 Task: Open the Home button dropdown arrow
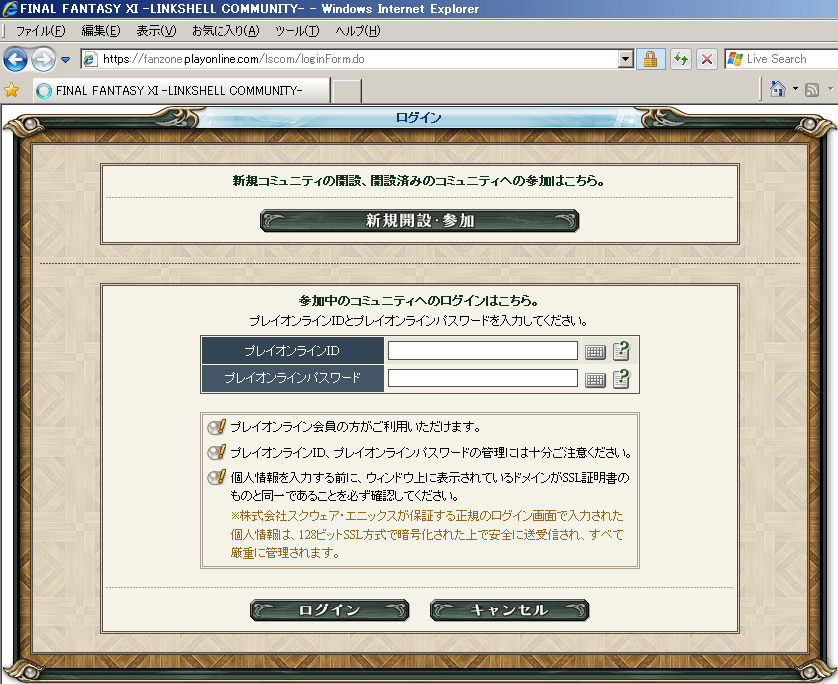coord(795,89)
